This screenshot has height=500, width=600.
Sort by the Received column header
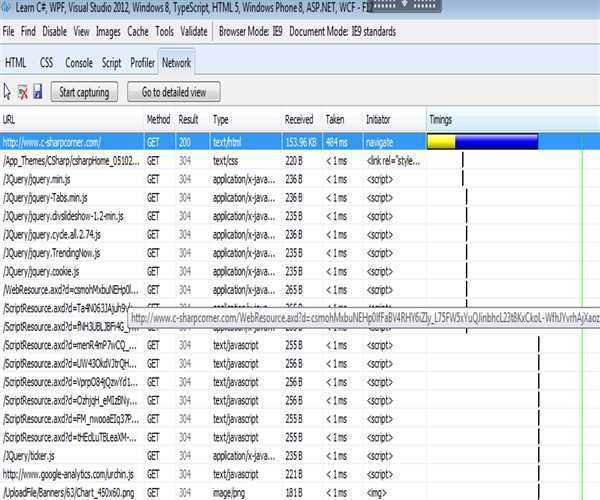pos(299,119)
